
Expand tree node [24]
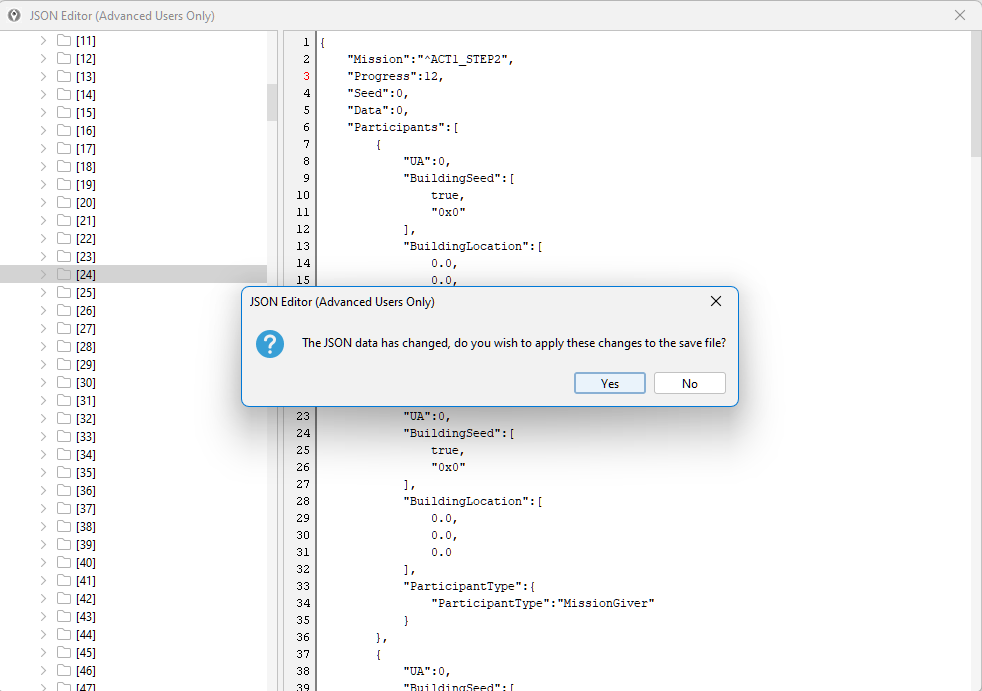43,274
